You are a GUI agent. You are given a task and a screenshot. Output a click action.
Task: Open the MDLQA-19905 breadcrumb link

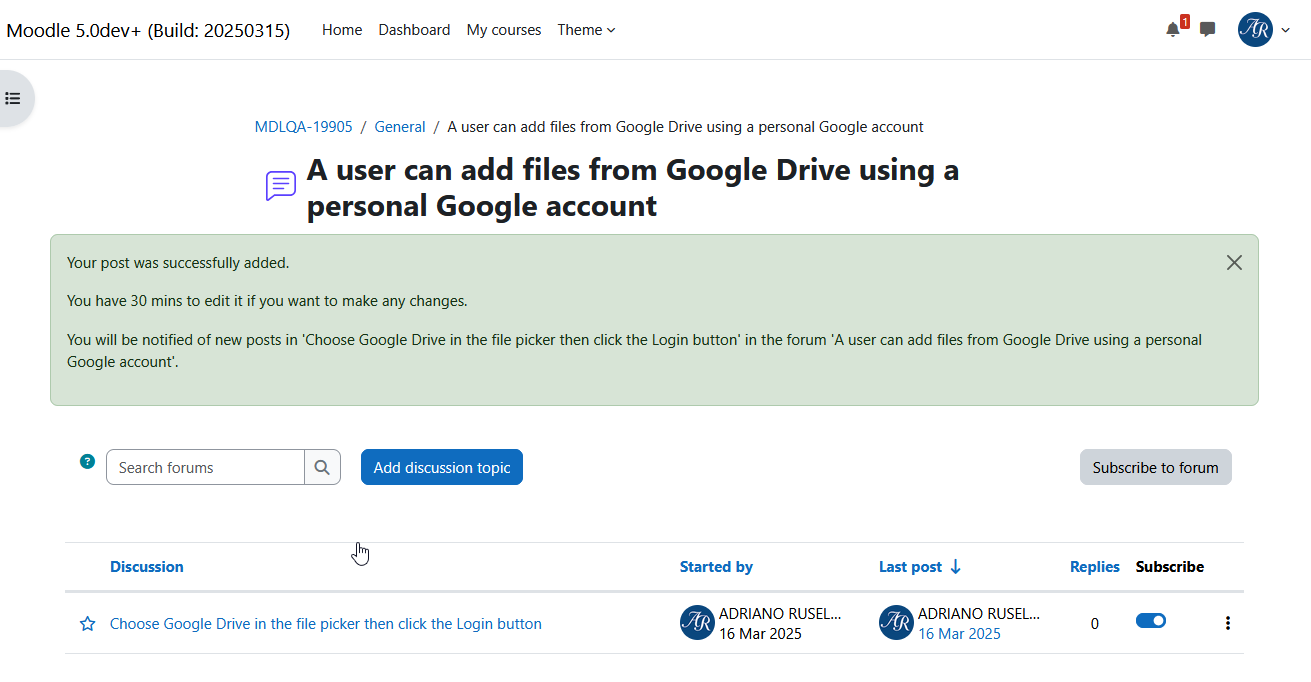pos(304,127)
